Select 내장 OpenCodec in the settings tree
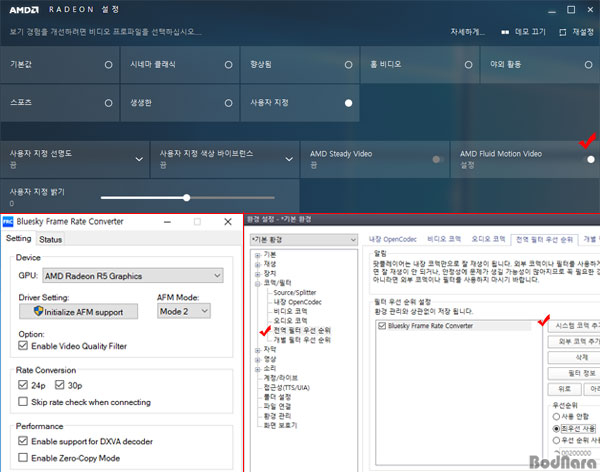600x472 pixels. [297, 302]
